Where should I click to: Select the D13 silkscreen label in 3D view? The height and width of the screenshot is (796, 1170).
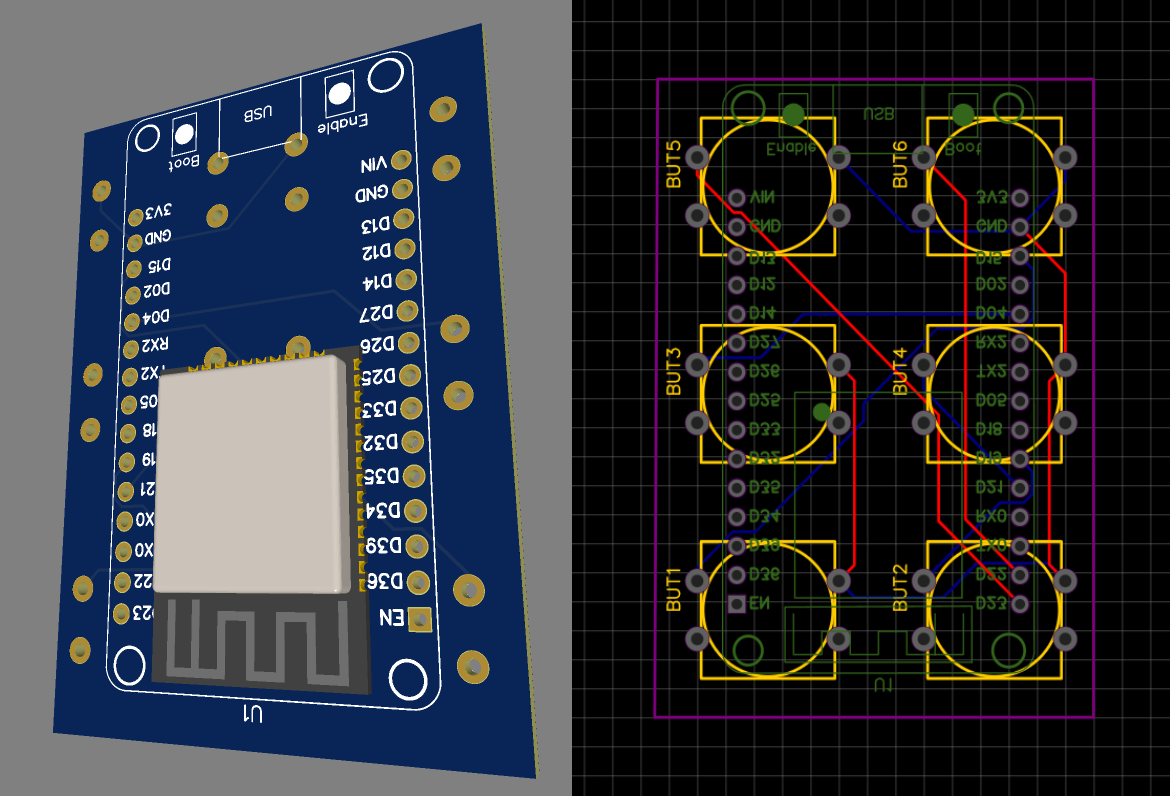pos(375,224)
